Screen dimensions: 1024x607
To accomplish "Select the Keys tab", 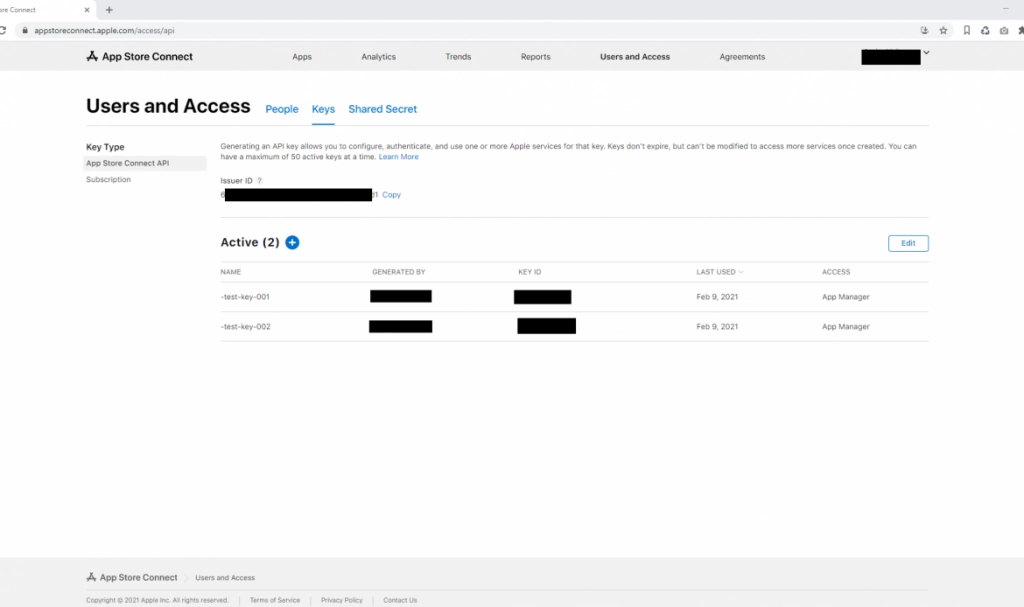I will tap(323, 109).
